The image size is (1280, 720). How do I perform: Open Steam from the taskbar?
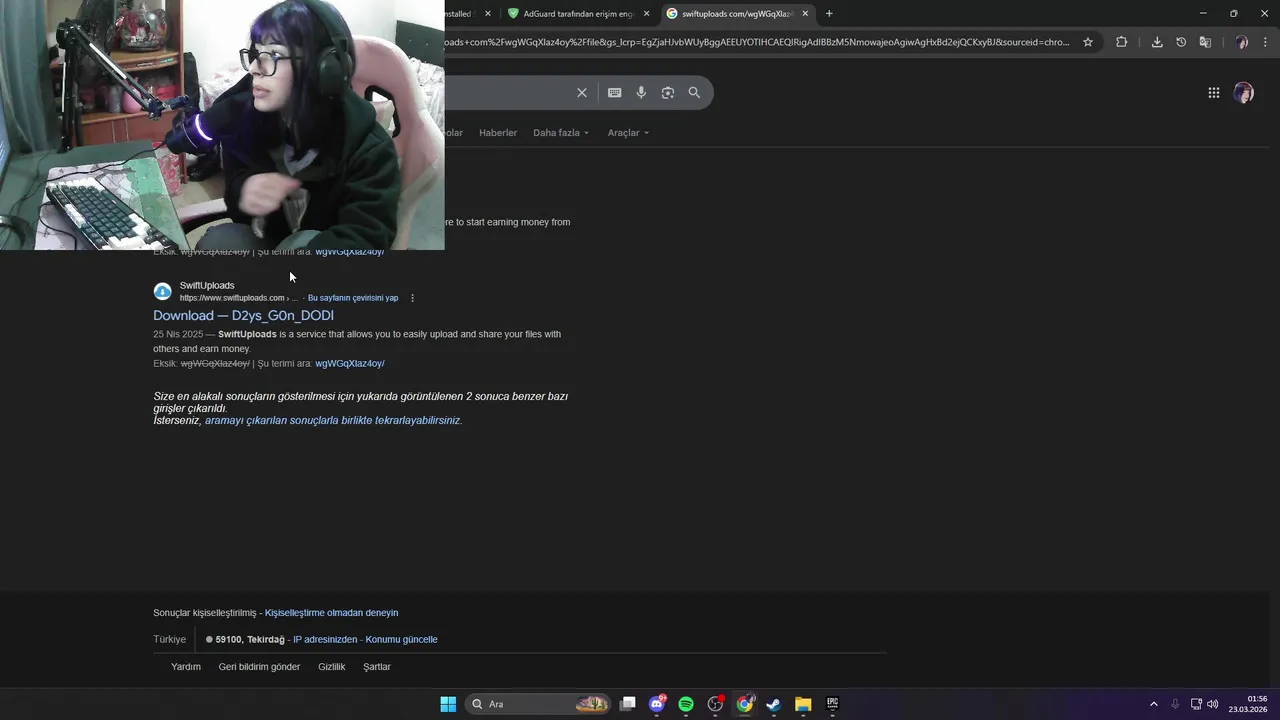(x=773, y=704)
